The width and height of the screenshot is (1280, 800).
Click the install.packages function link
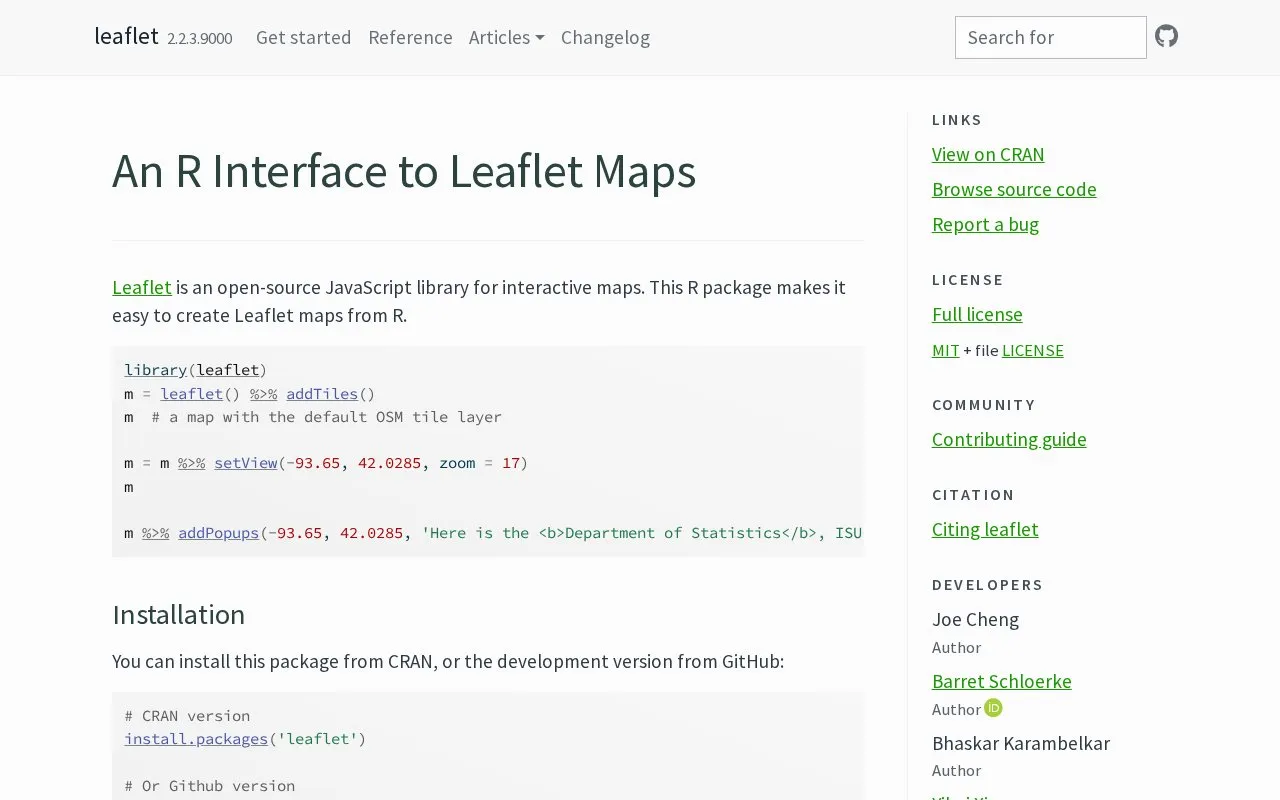tap(196, 739)
